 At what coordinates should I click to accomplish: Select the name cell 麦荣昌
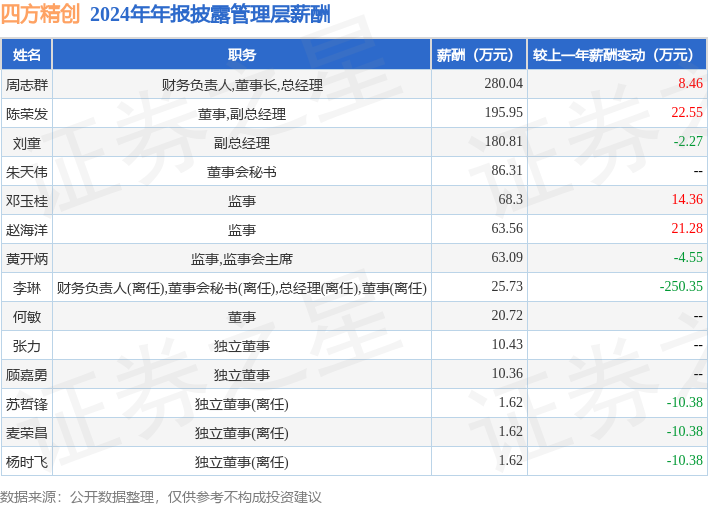(27, 432)
